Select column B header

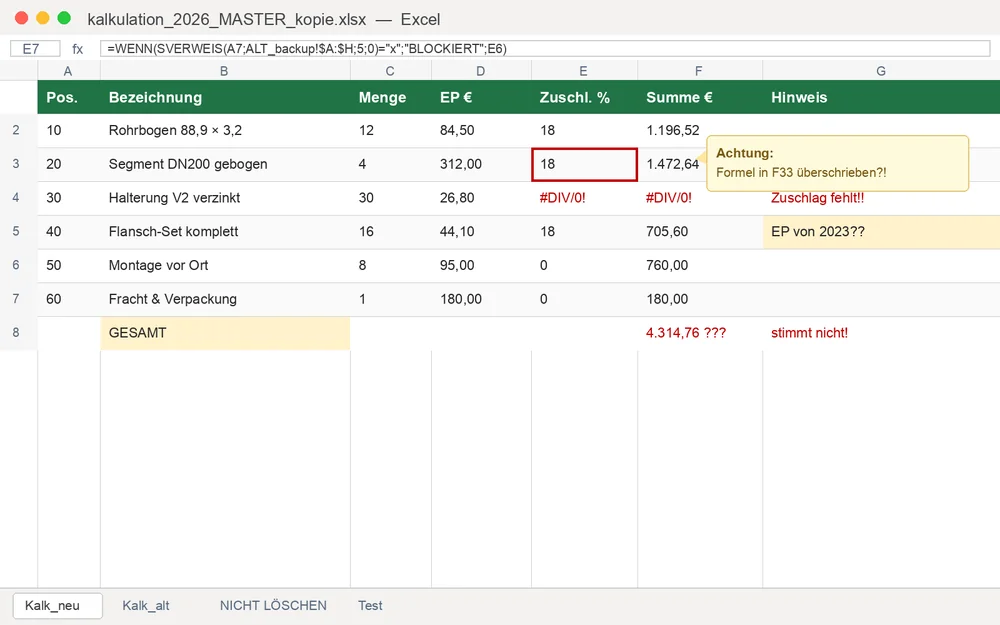(x=224, y=71)
